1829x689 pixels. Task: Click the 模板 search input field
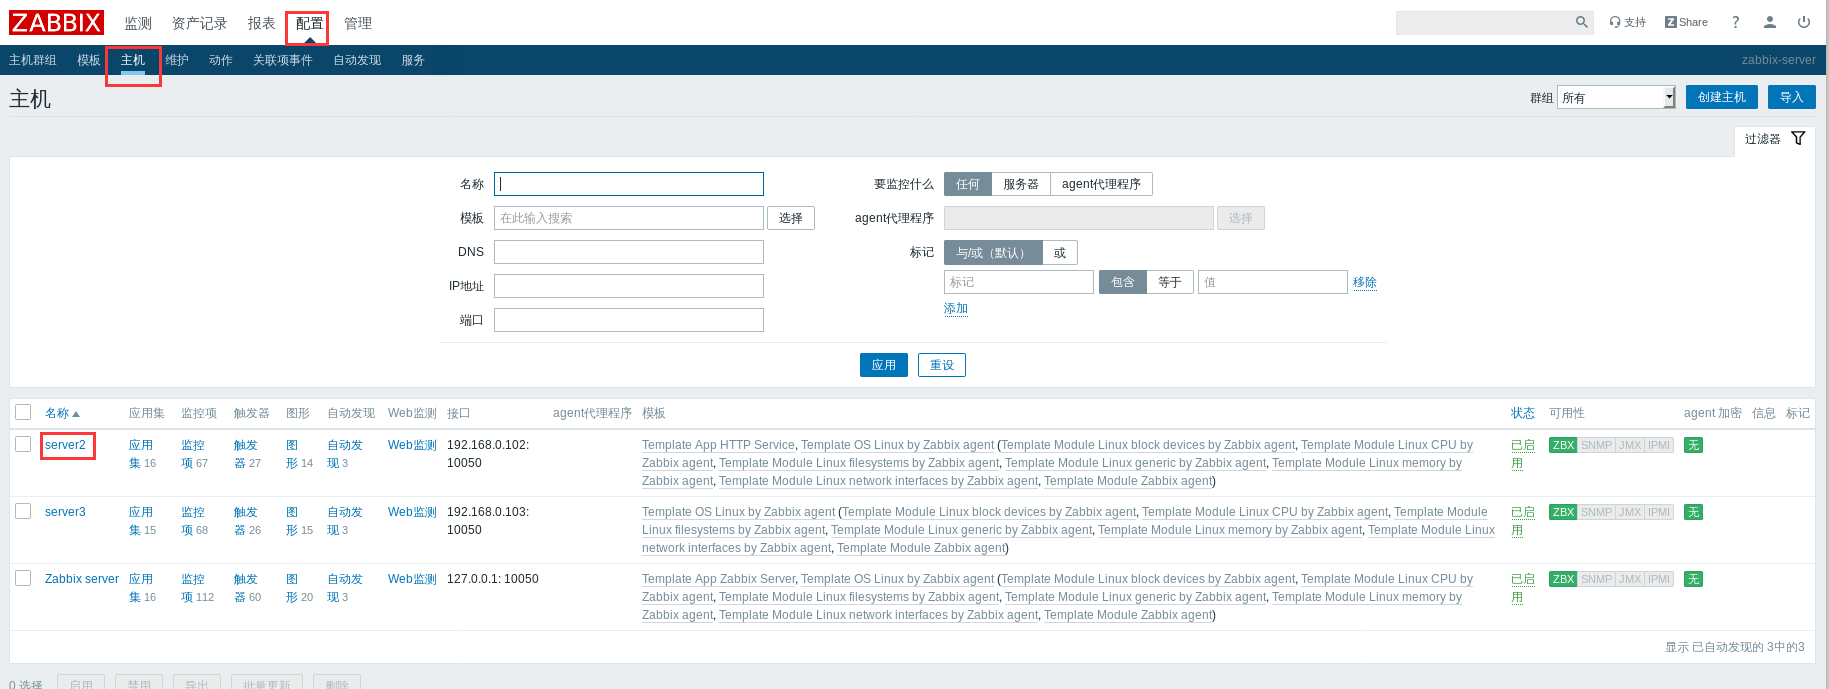tap(629, 218)
